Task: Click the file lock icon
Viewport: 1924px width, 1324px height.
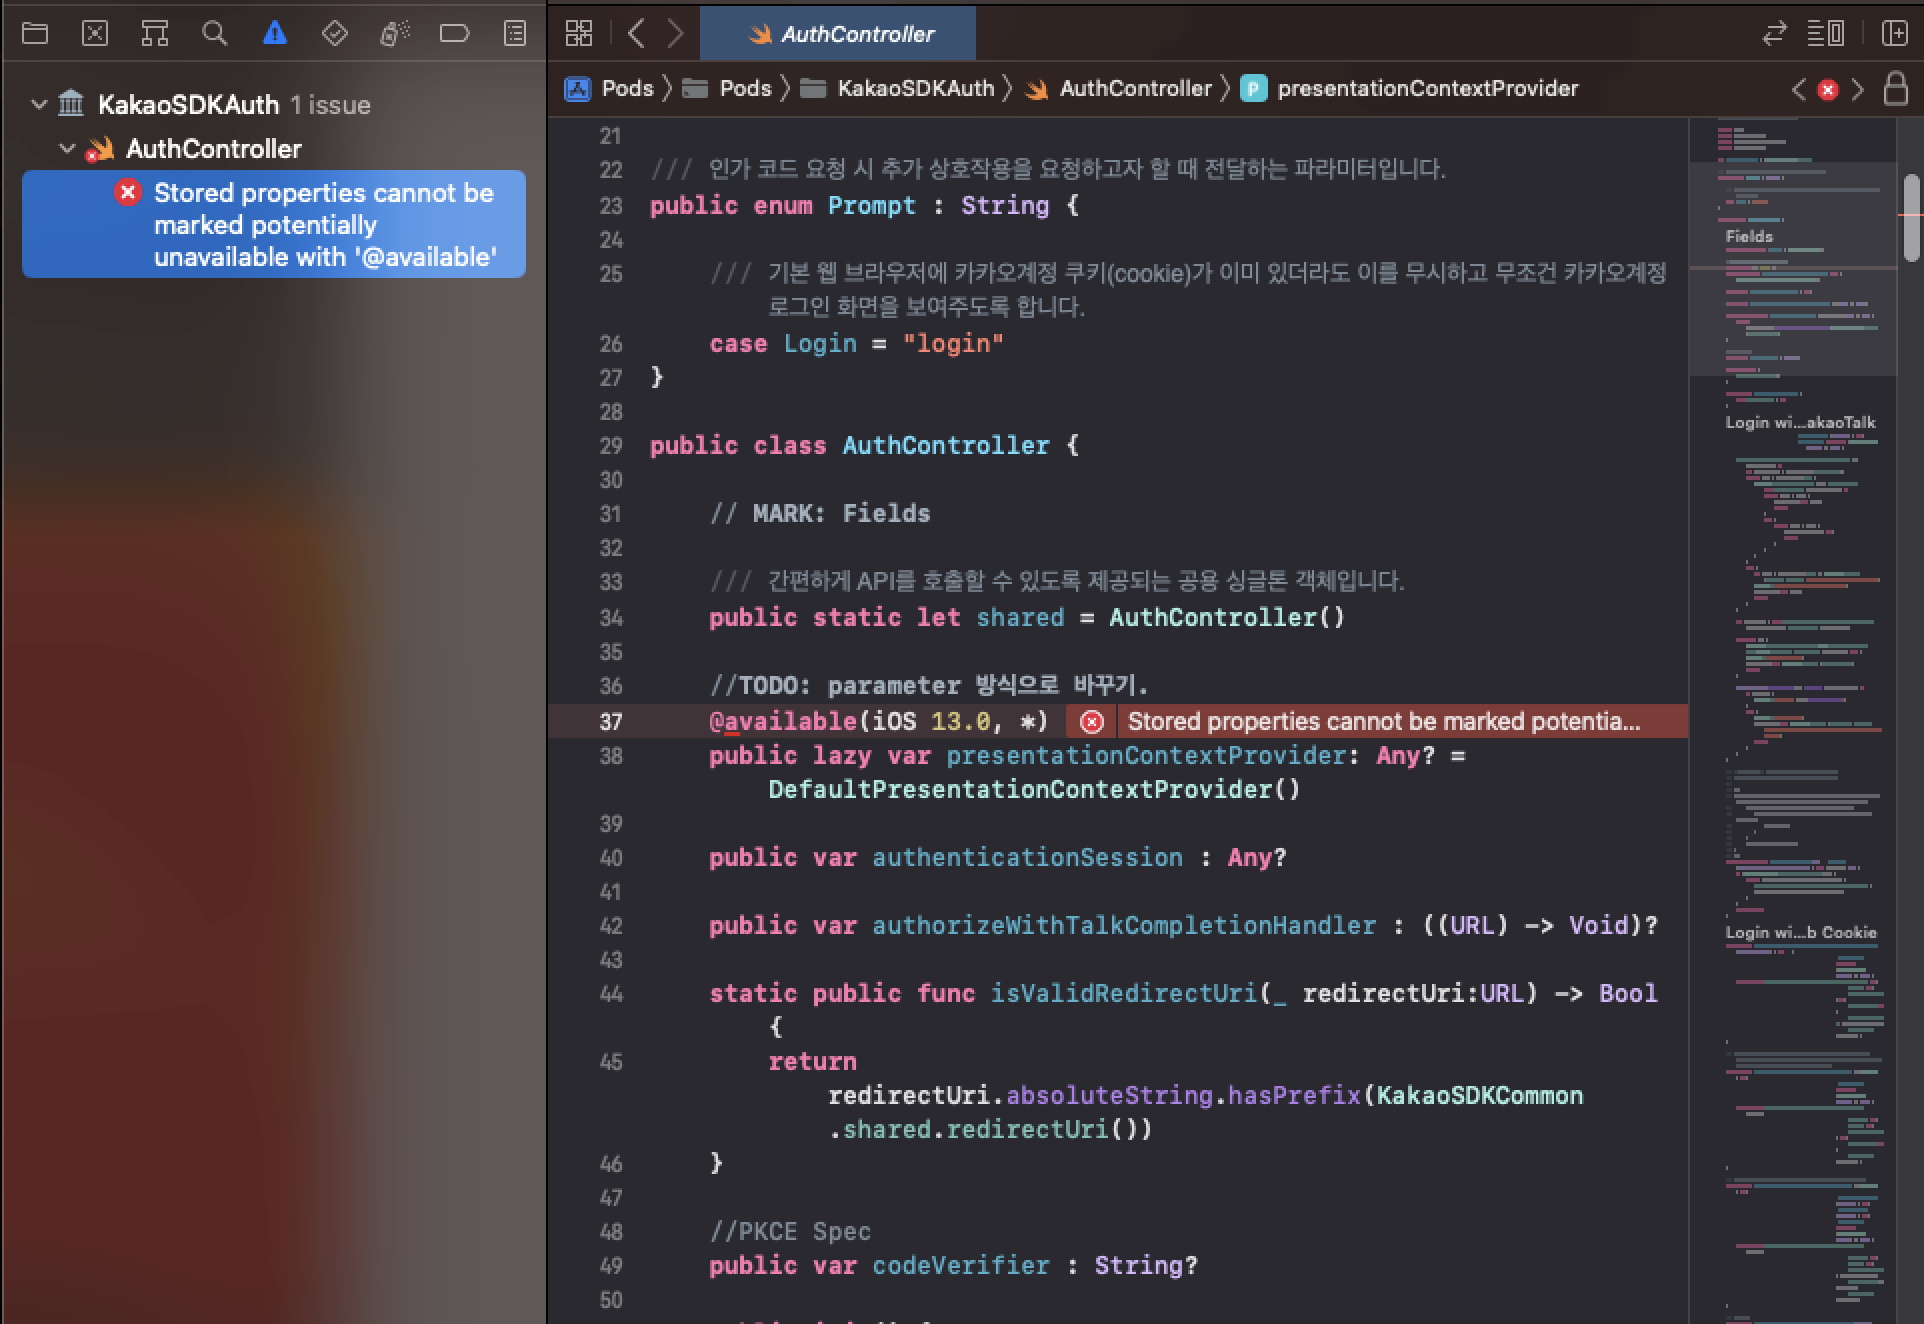Action: (1895, 89)
